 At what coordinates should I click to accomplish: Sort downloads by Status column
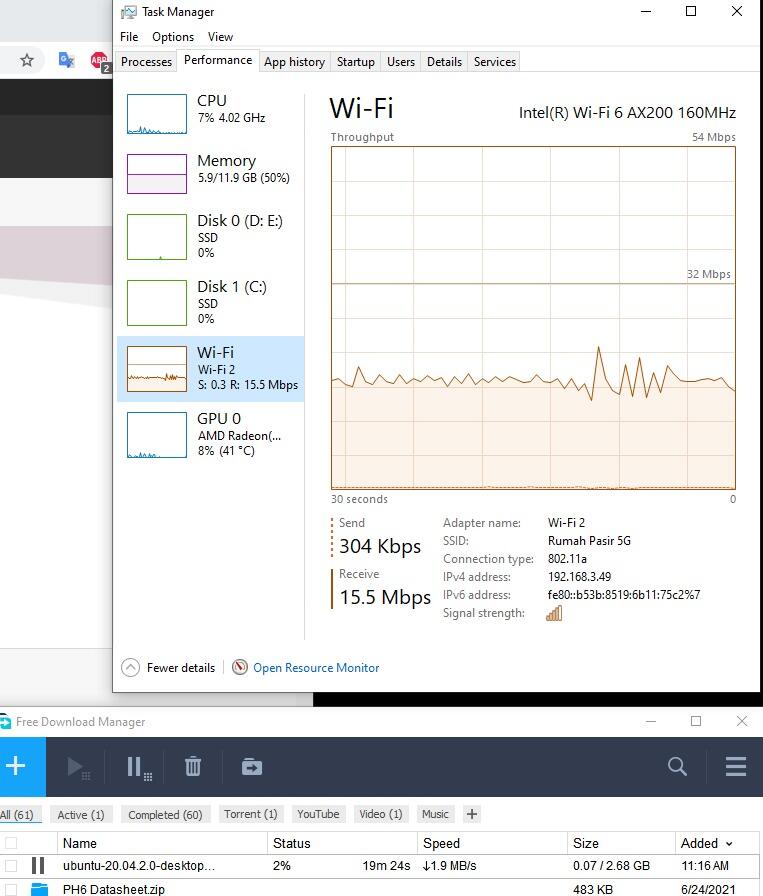(x=342, y=843)
